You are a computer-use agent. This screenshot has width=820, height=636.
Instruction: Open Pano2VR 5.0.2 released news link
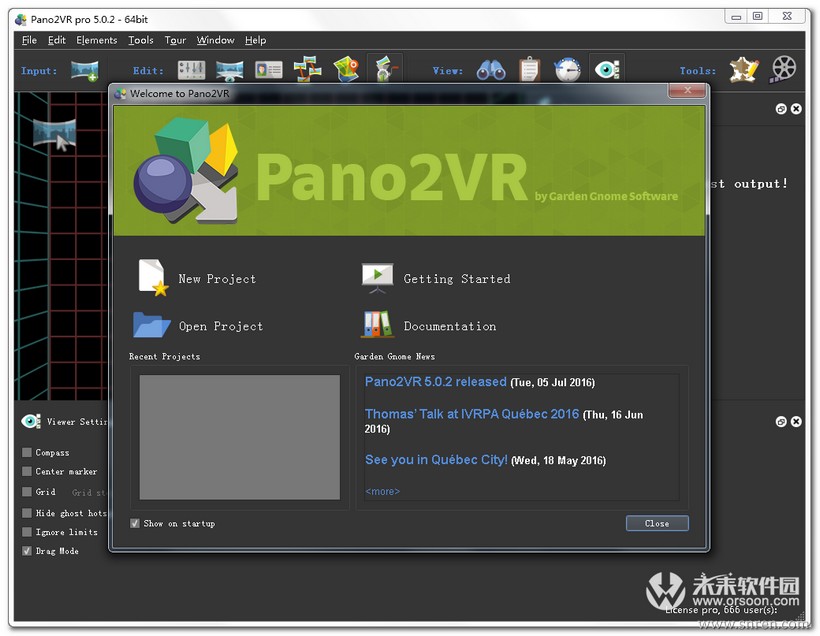pos(436,381)
